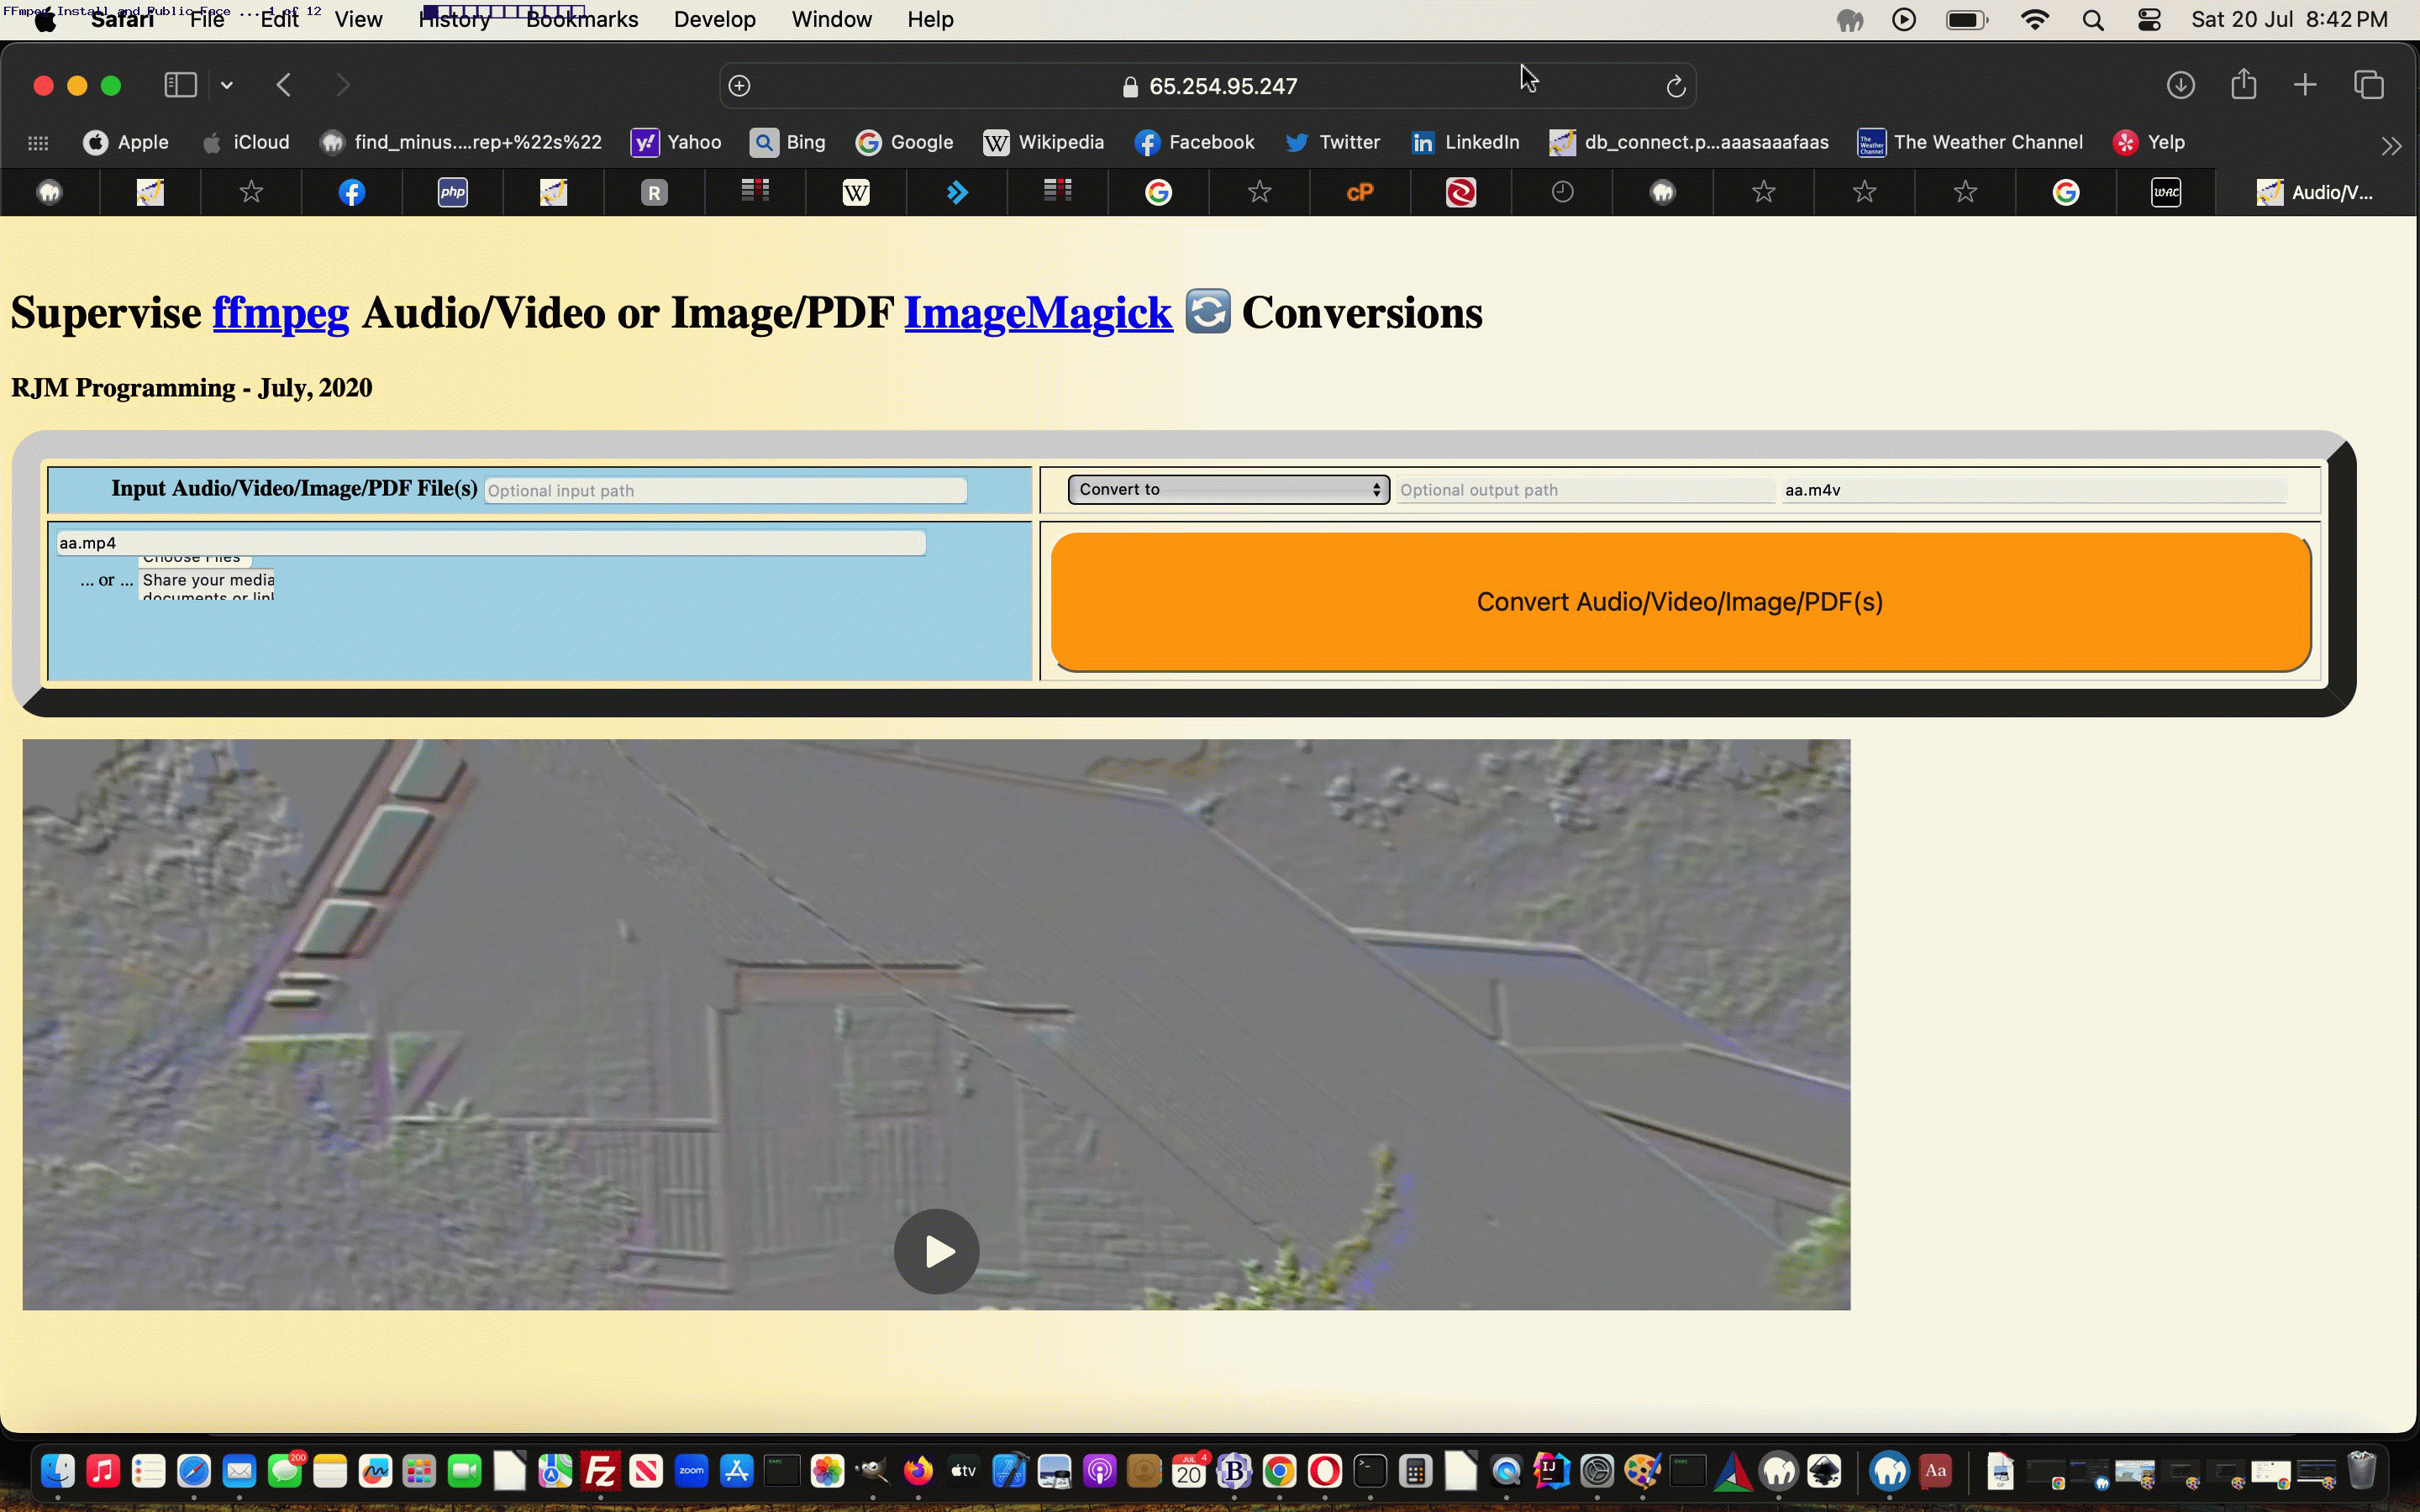This screenshot has height=1512, width=2420.
Task: Follow the ImageMagick link in heading
Action: [x=1038, y=312]
